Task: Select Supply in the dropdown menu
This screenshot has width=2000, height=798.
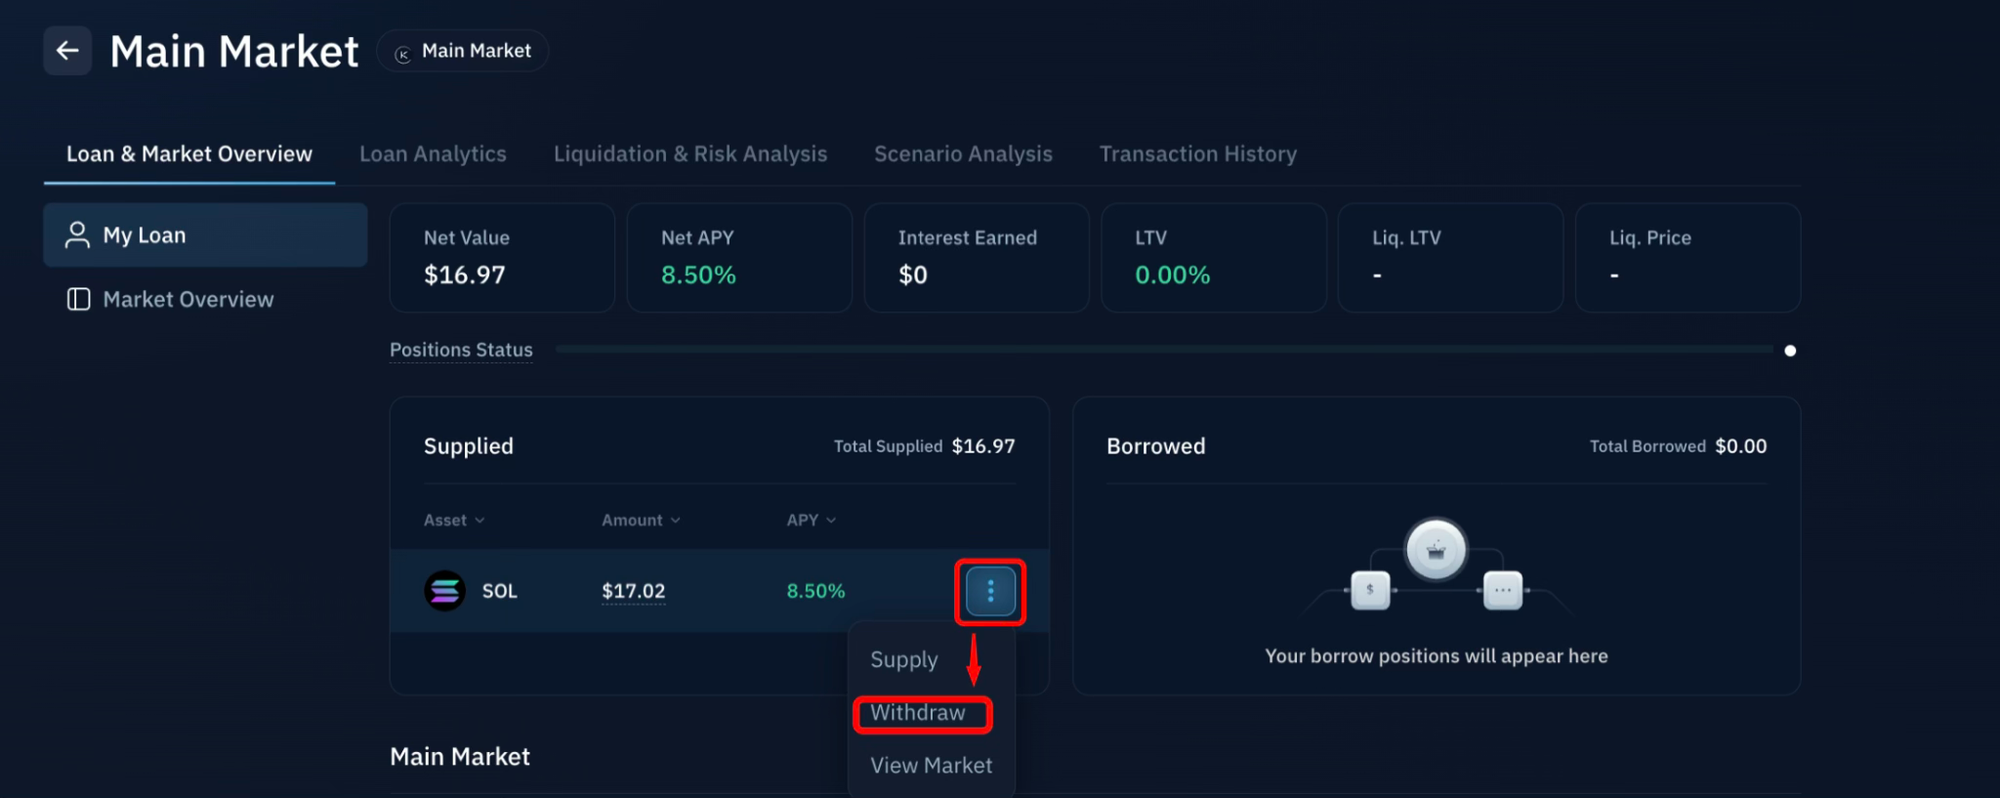Action: pos(904,660)
